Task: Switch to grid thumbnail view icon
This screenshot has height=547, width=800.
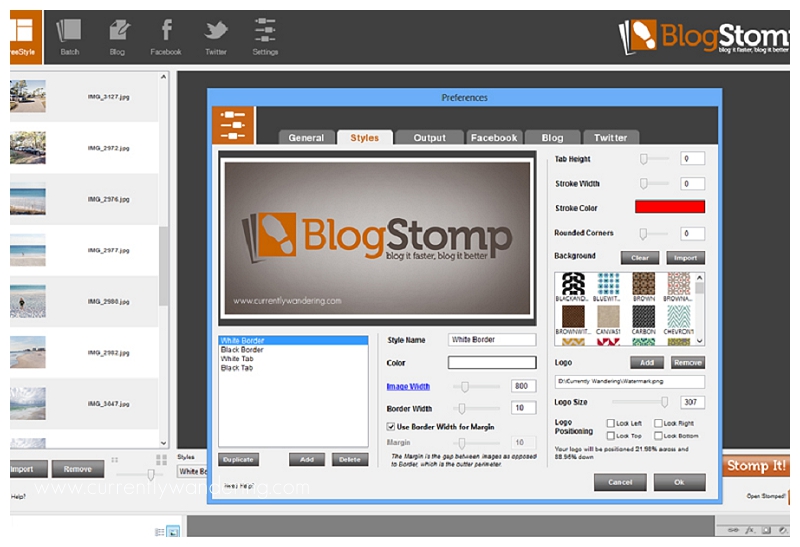Action: (x=161, y=460)
